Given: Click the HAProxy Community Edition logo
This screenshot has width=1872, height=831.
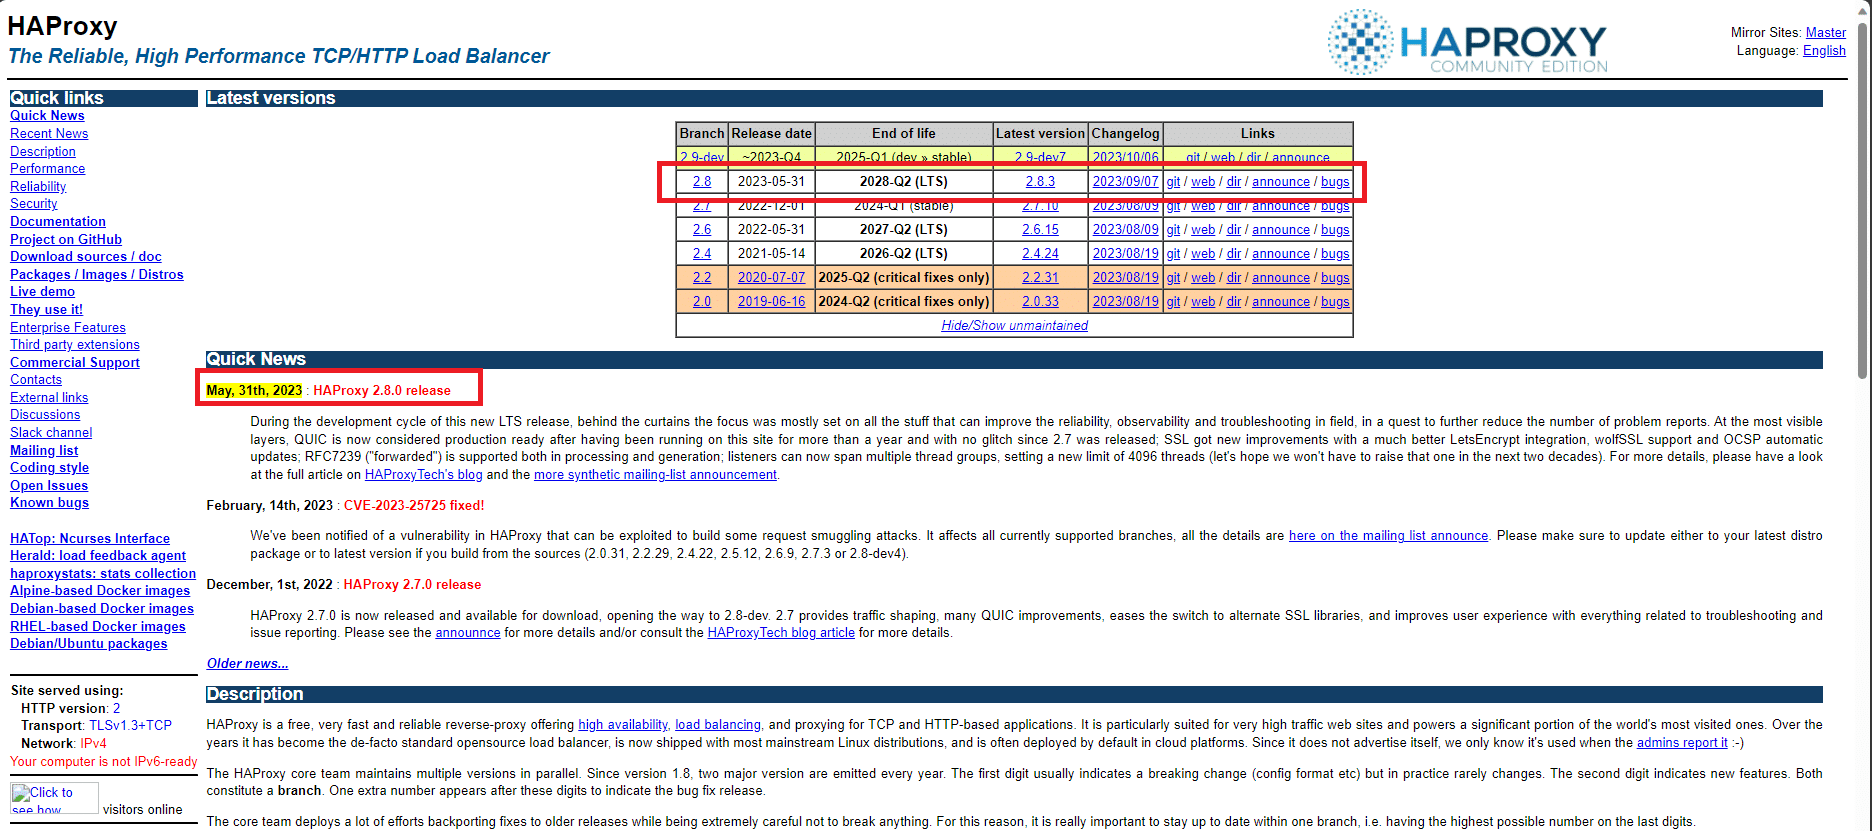Looking at the screenshot, I should (1467, 42).
